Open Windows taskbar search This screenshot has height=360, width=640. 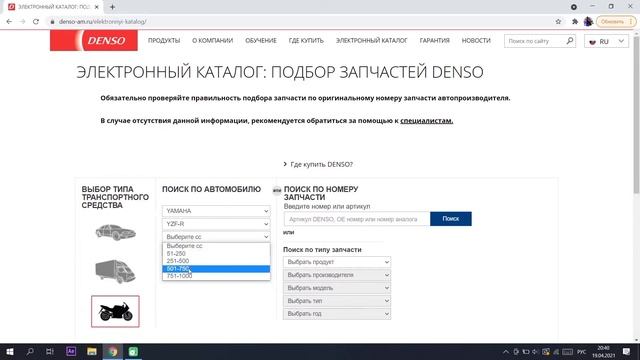30,351
